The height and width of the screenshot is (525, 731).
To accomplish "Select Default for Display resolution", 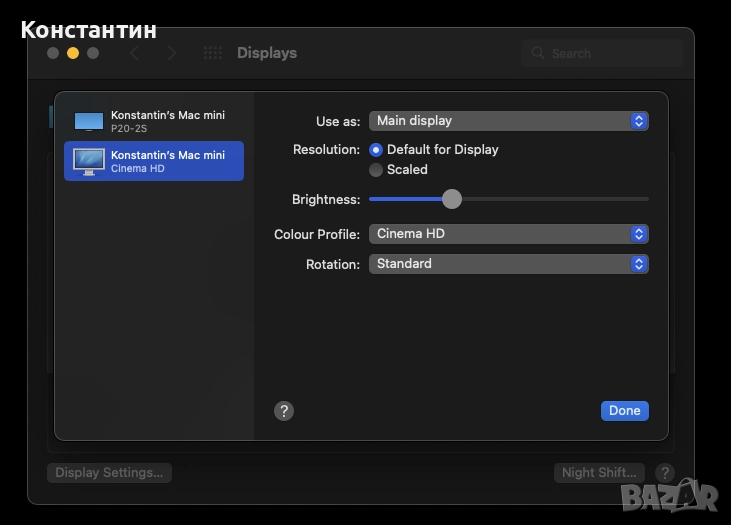I will pyautogui.click(x=376, y=149).
